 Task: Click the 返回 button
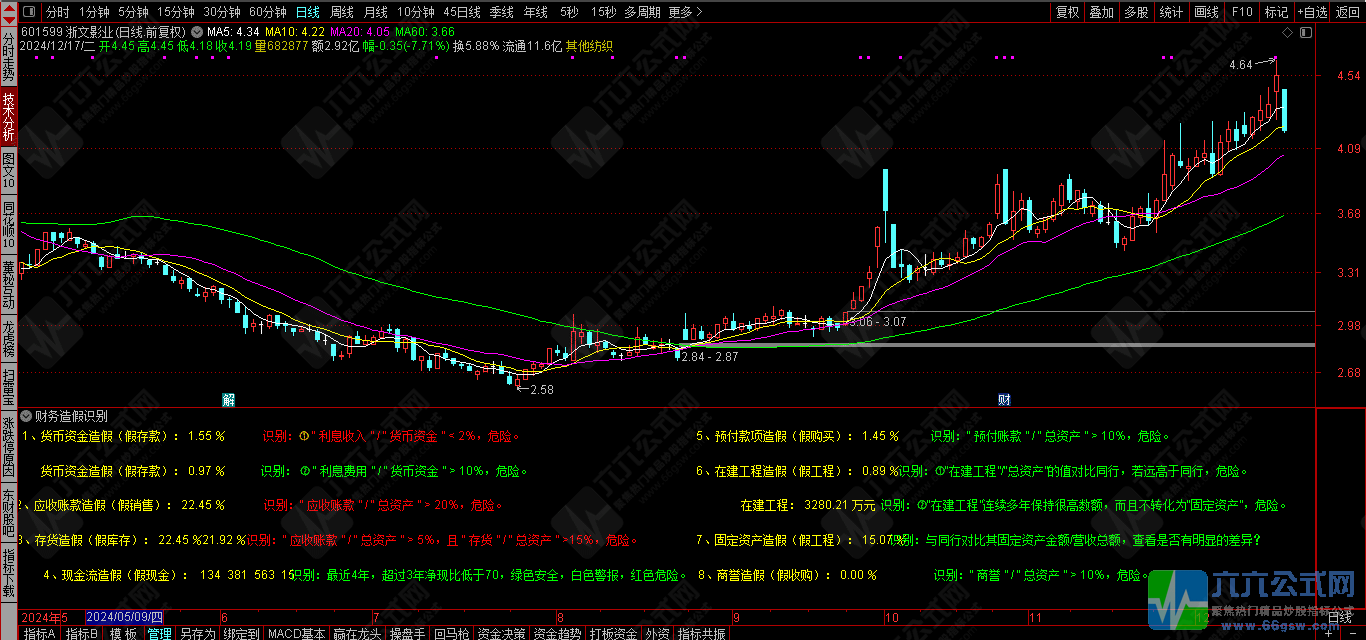[x=1346, y=12]
